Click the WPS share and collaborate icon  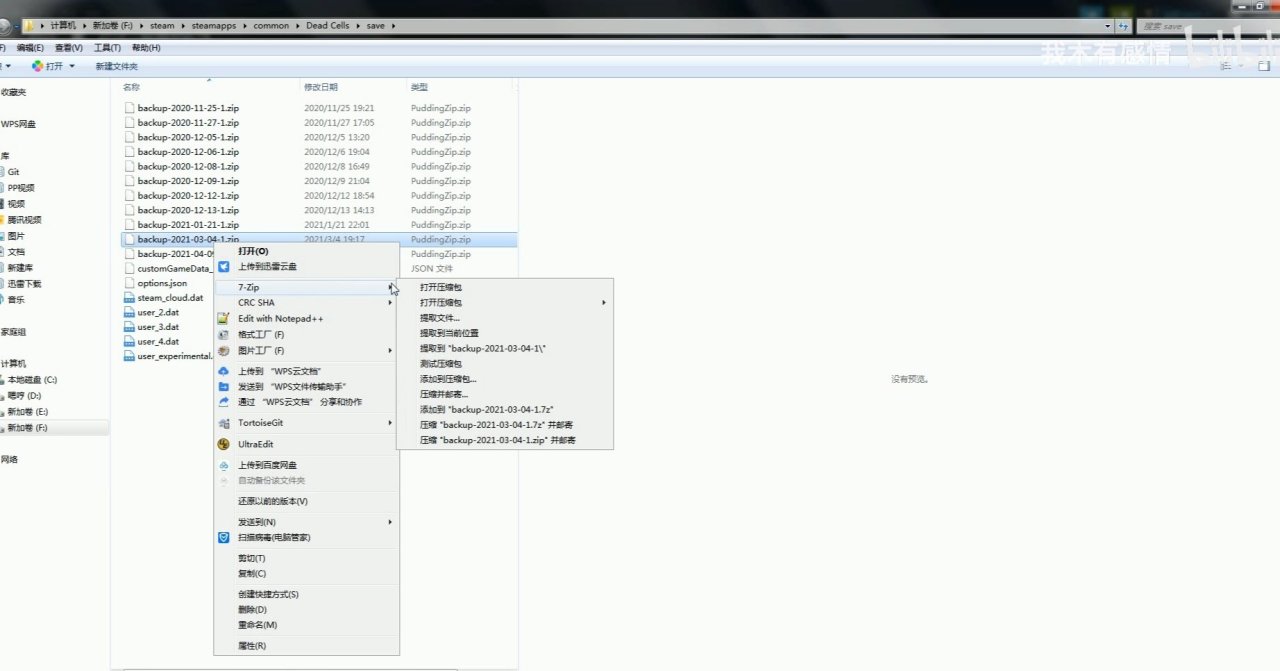tap(224, 402)
